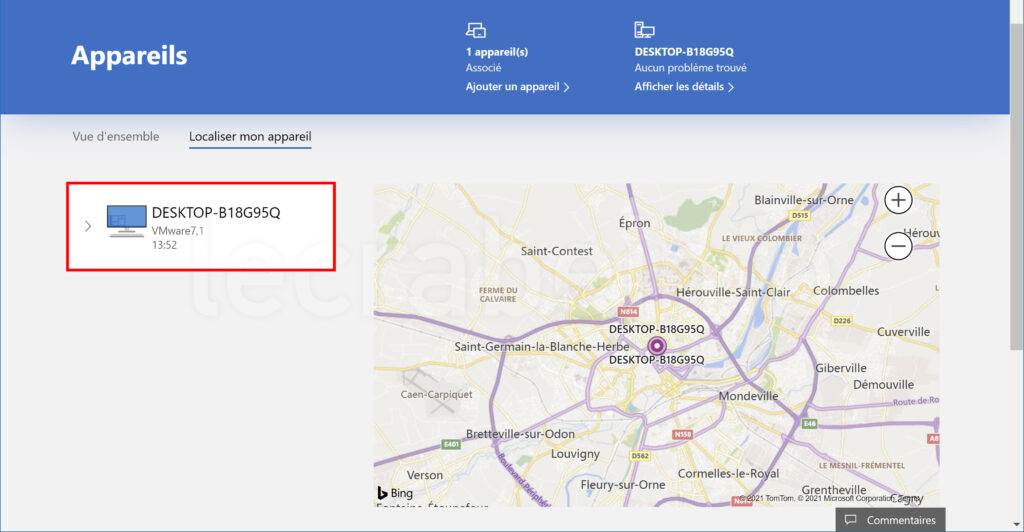Open the Commentaires feedback button

point(890,520)
